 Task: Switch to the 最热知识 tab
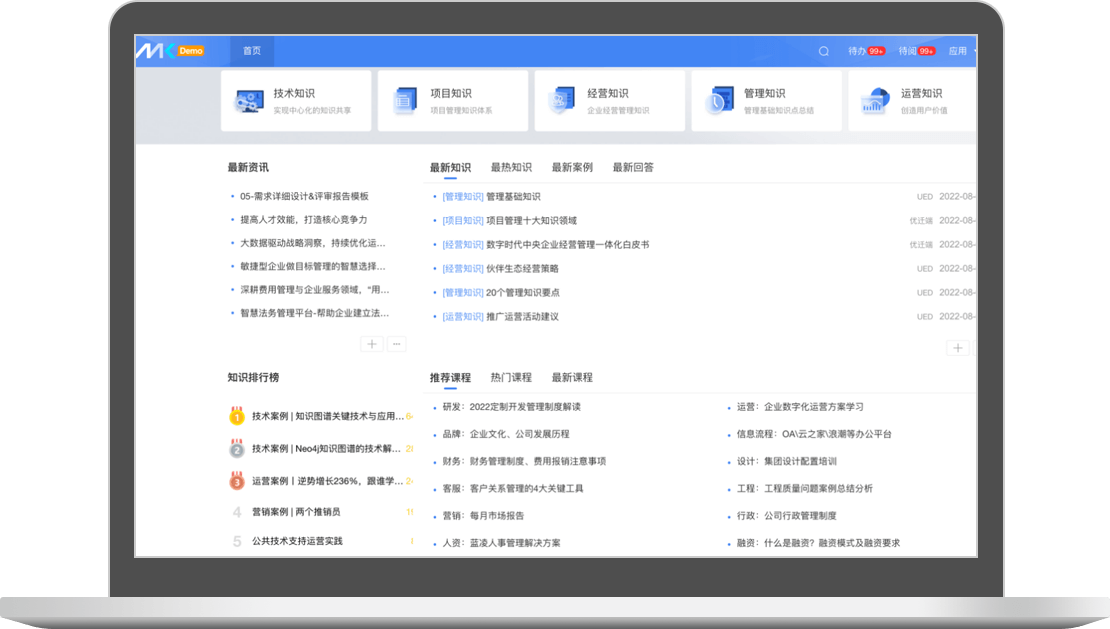point(511,168)
